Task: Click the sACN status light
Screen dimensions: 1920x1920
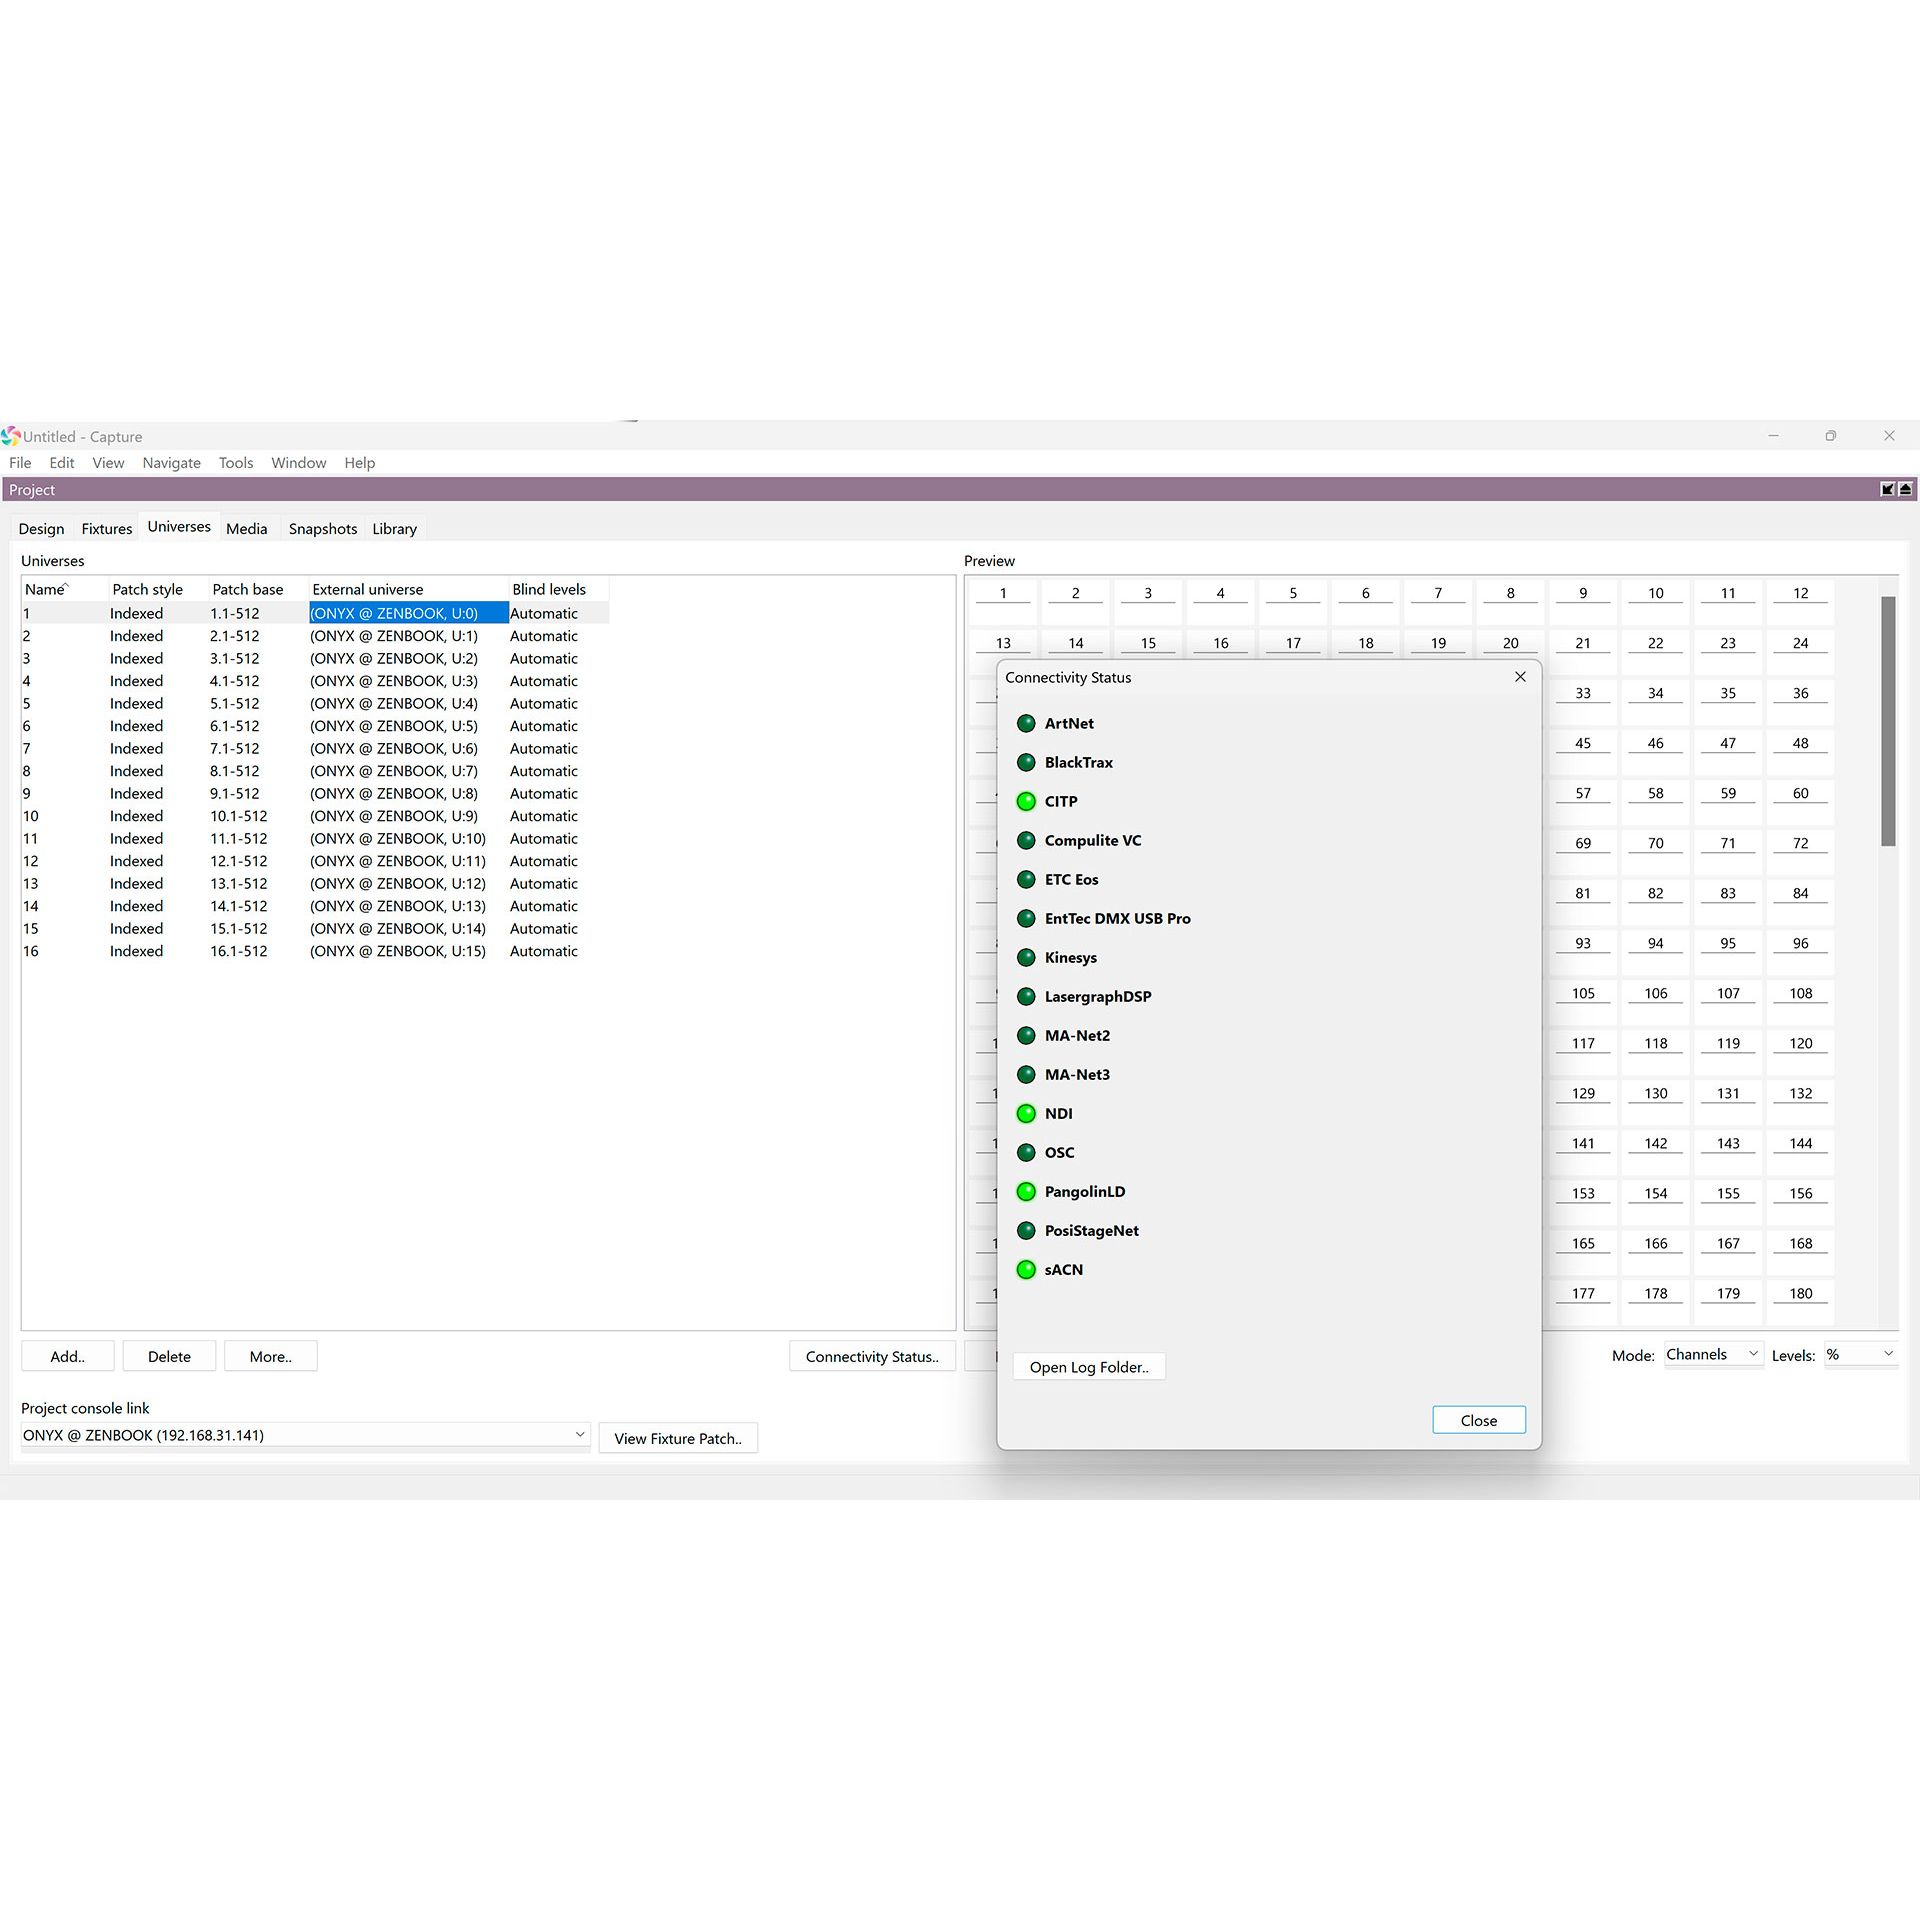Action: (x=1025, y=1269)
